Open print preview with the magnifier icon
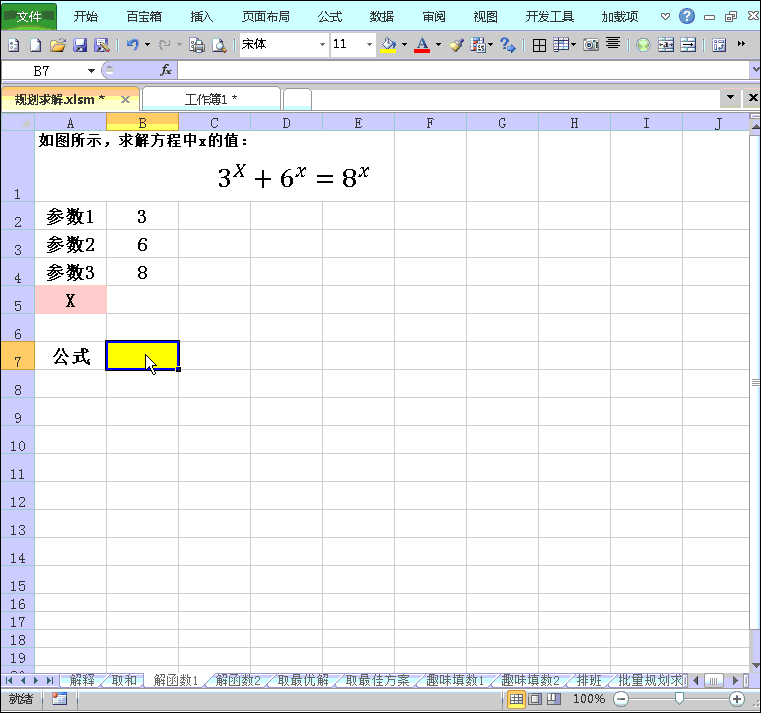 tap(219, 45)
